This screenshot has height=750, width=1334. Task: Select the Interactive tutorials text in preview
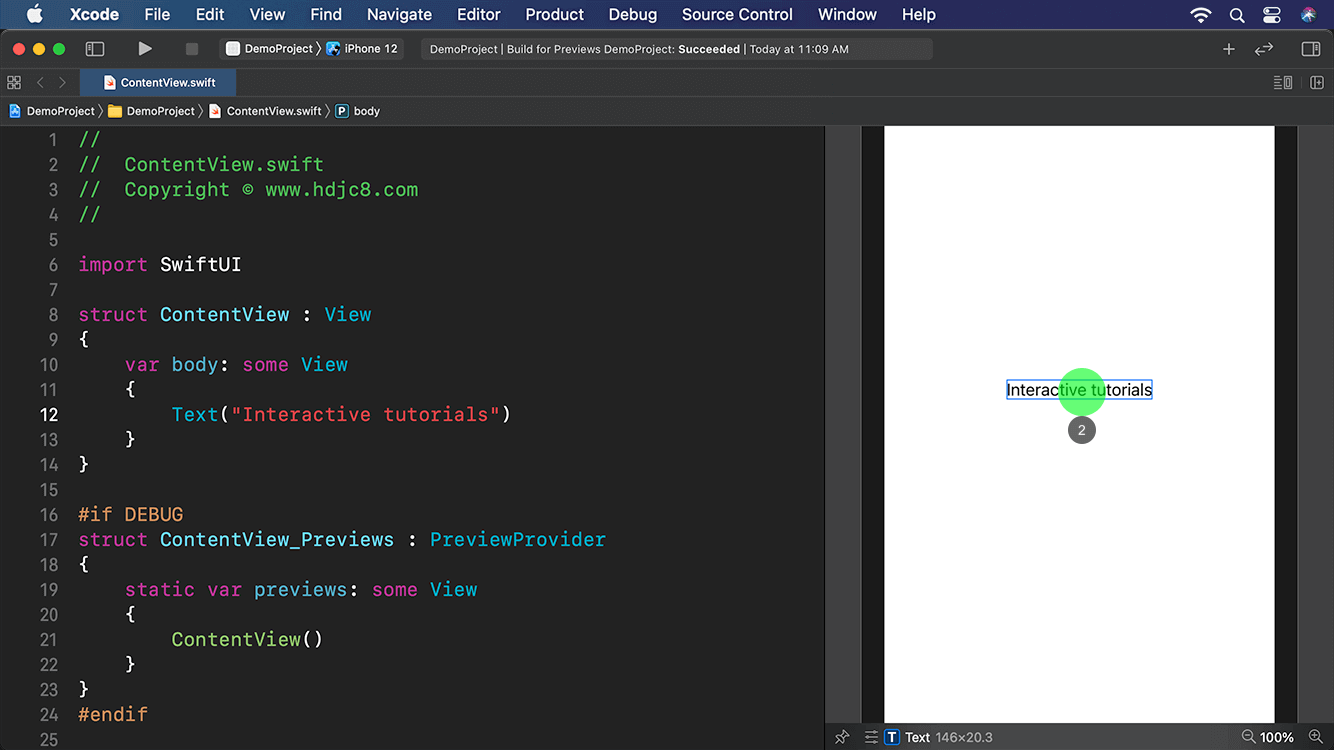pyautogui.click(x=1079, y=390)
